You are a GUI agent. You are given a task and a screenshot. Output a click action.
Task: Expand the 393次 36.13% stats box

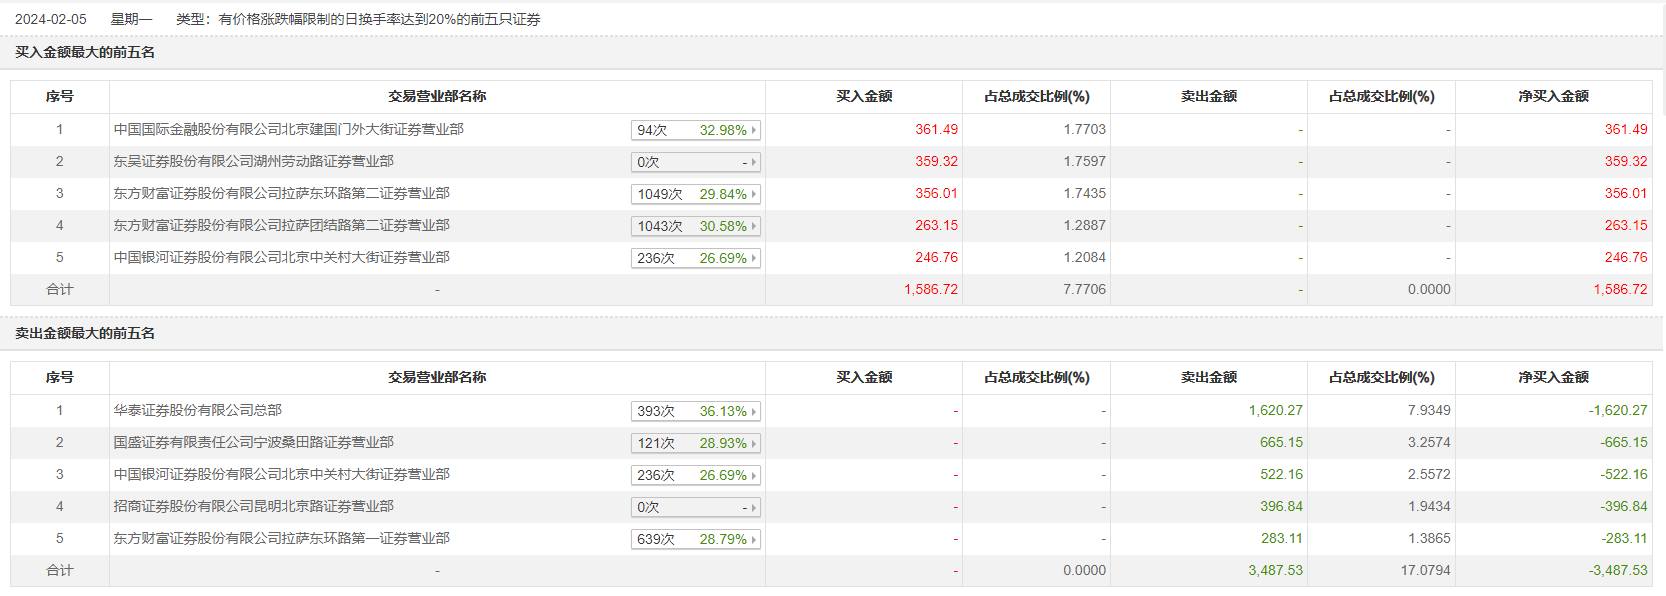click(696, 411)
